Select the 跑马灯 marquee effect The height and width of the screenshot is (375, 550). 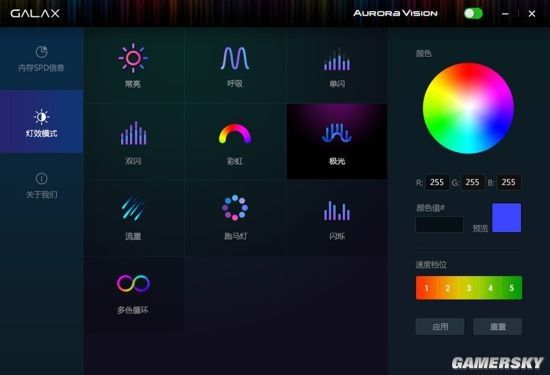pos(235,218)
